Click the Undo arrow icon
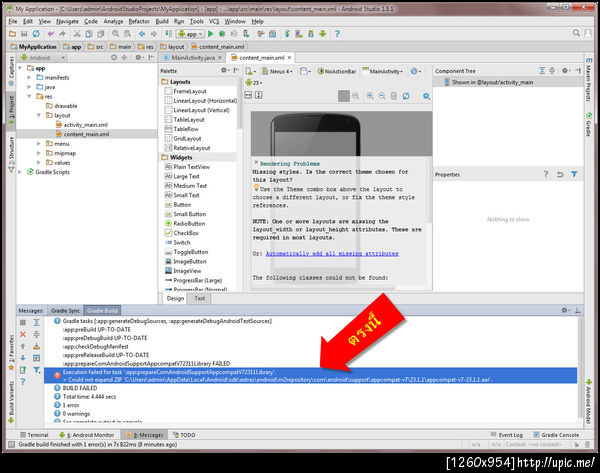The width and height of the screenshot is (600, 473). tap(51, 34)
